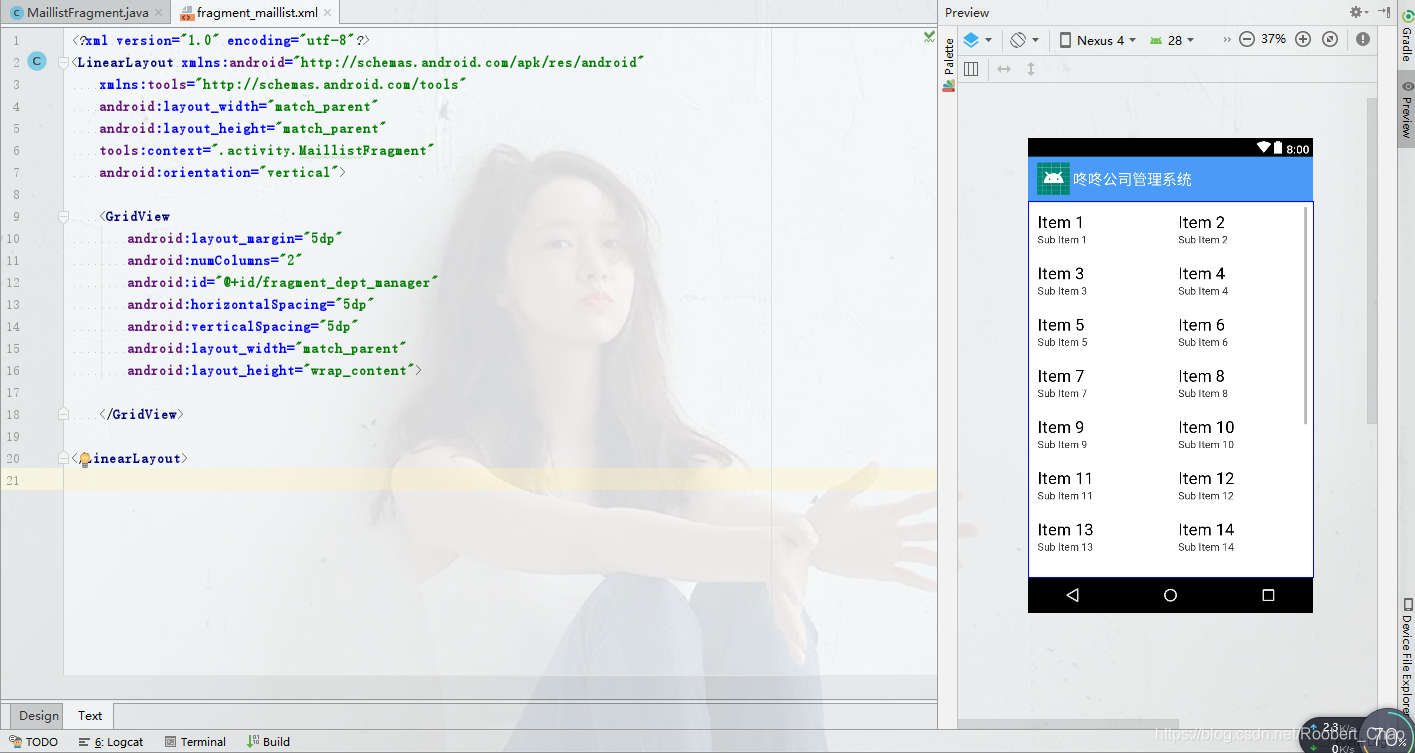Show preview warnings and errors icon
The image size is (1415, 753).
click(1363, 40)
